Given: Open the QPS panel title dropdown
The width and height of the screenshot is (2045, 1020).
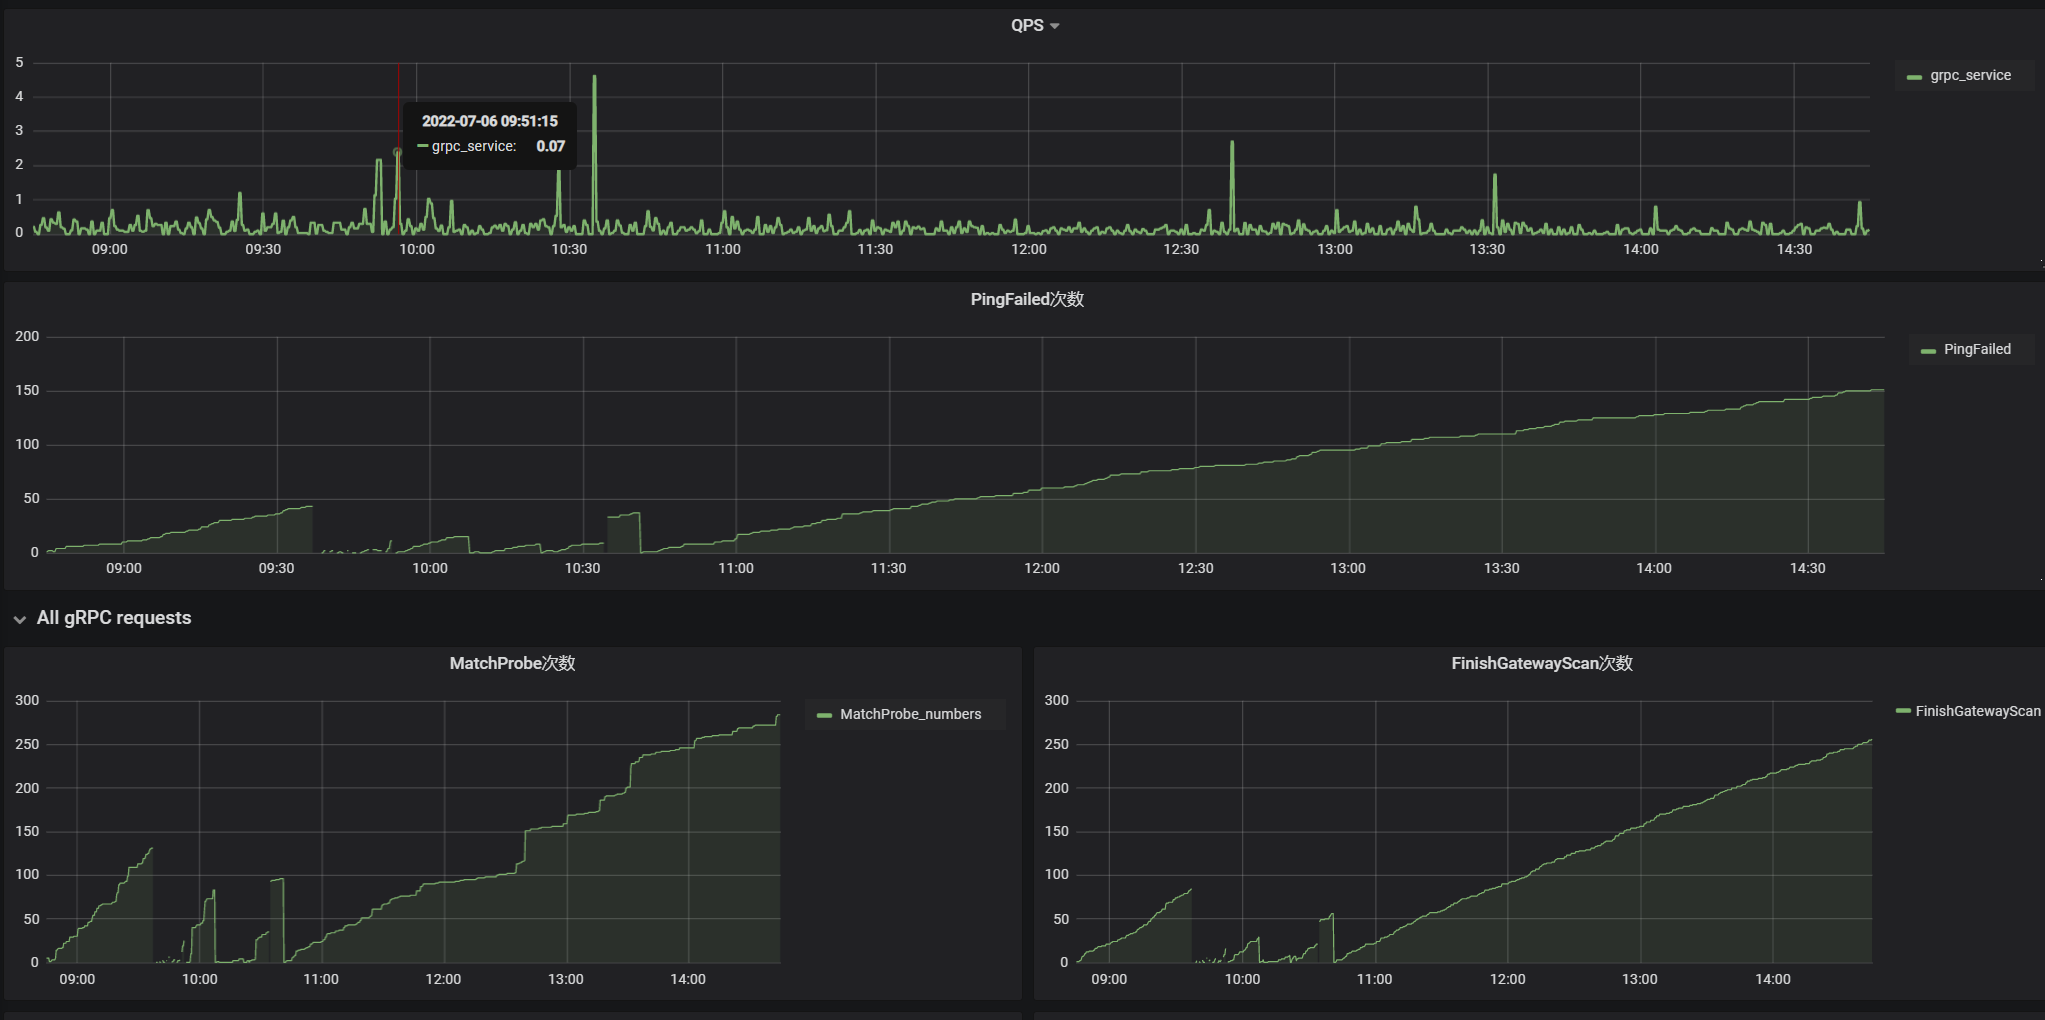Looking at the screenshot, I should tap(1034, 25).
